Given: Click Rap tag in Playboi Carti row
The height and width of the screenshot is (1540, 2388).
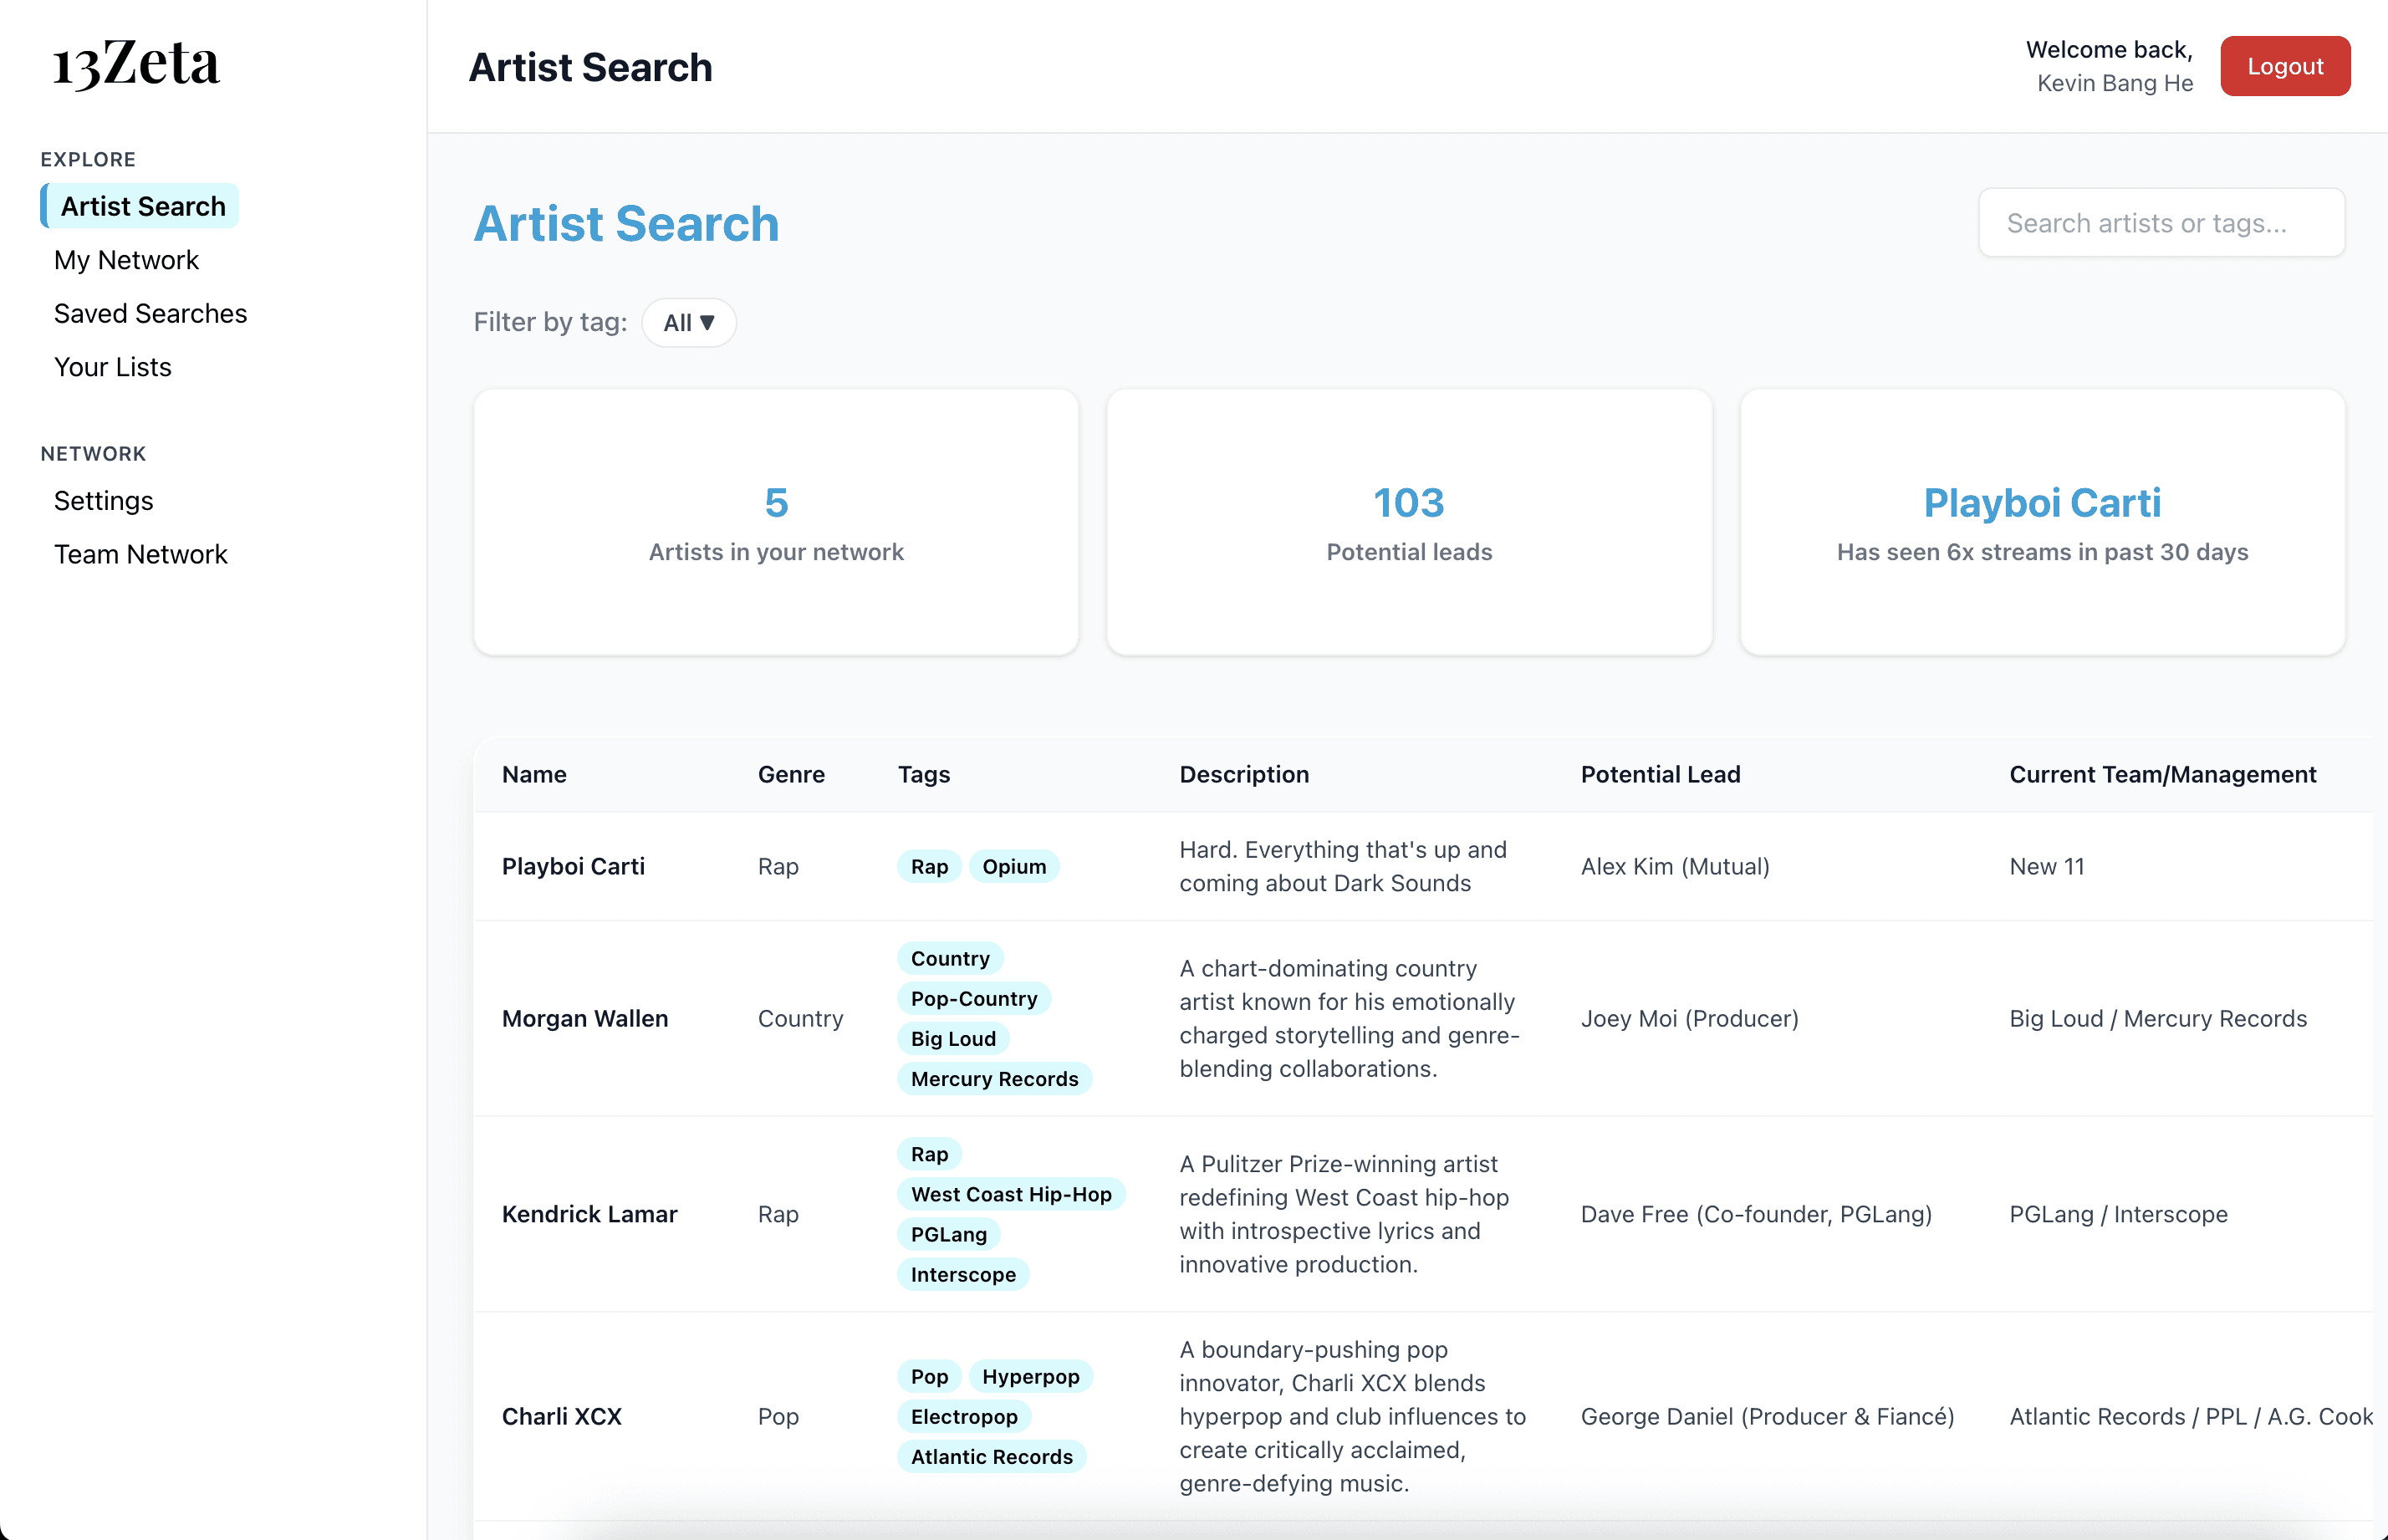Looking at the screenshot, I should (929, 866).
